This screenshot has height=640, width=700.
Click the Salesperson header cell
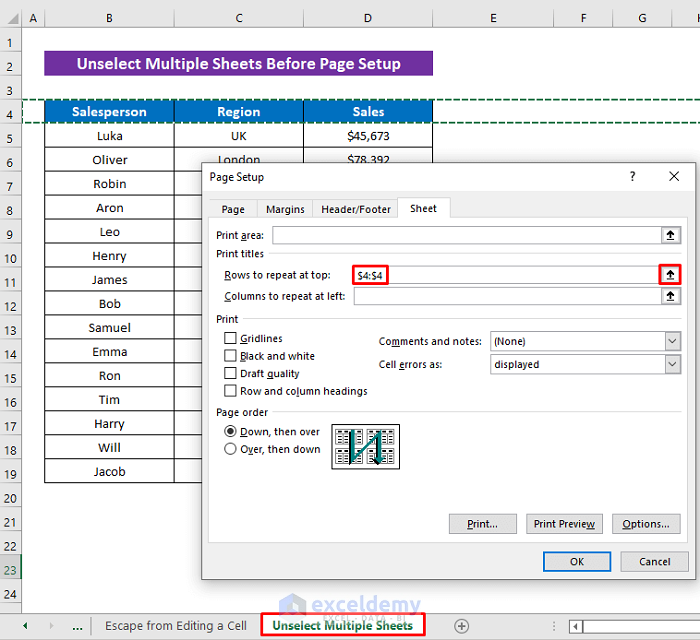109,112
